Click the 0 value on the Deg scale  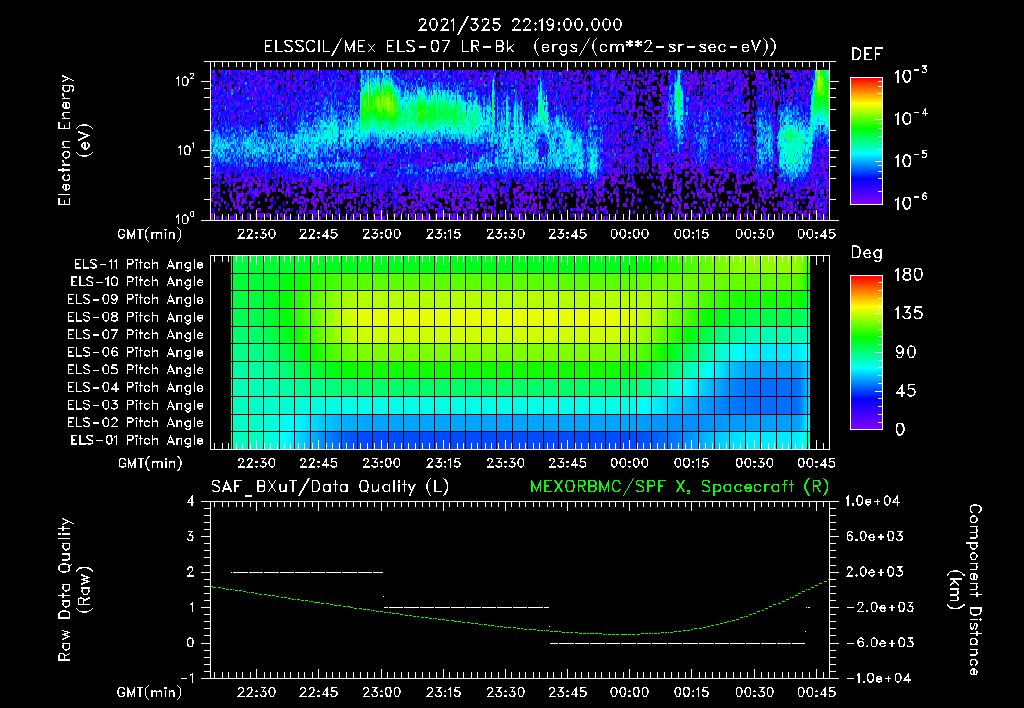900,430
